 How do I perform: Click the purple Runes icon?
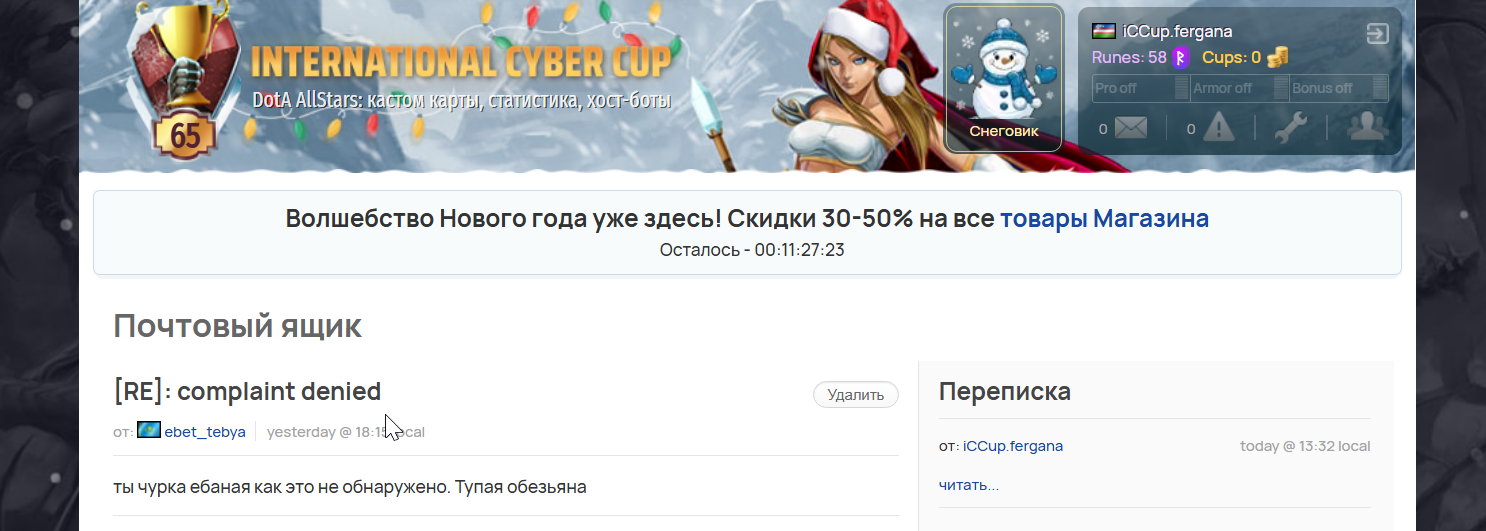click(1180, 58)
